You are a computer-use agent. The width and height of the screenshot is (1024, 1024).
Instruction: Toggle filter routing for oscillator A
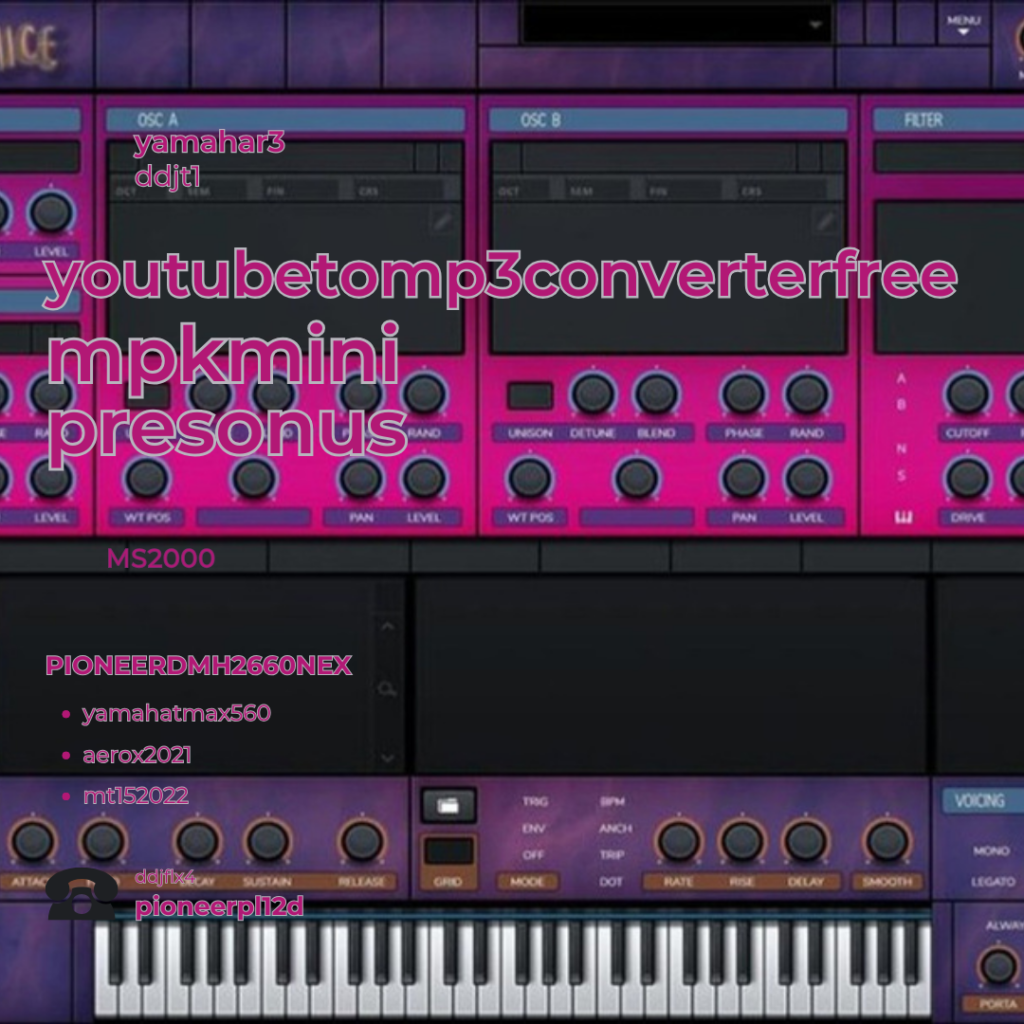tap(902, 378)
